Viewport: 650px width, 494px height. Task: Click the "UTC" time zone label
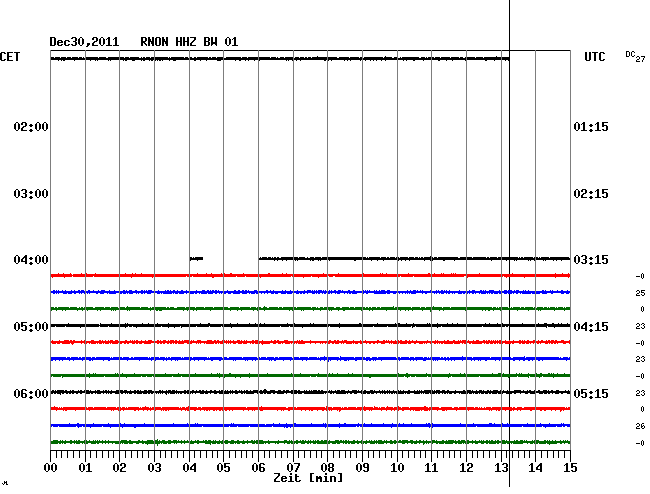(x=595, y=57)
